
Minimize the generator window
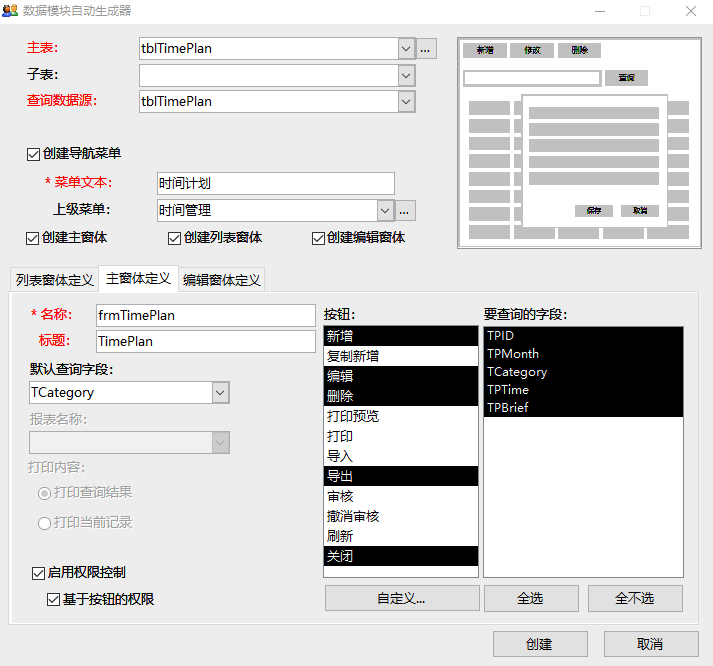600,11
